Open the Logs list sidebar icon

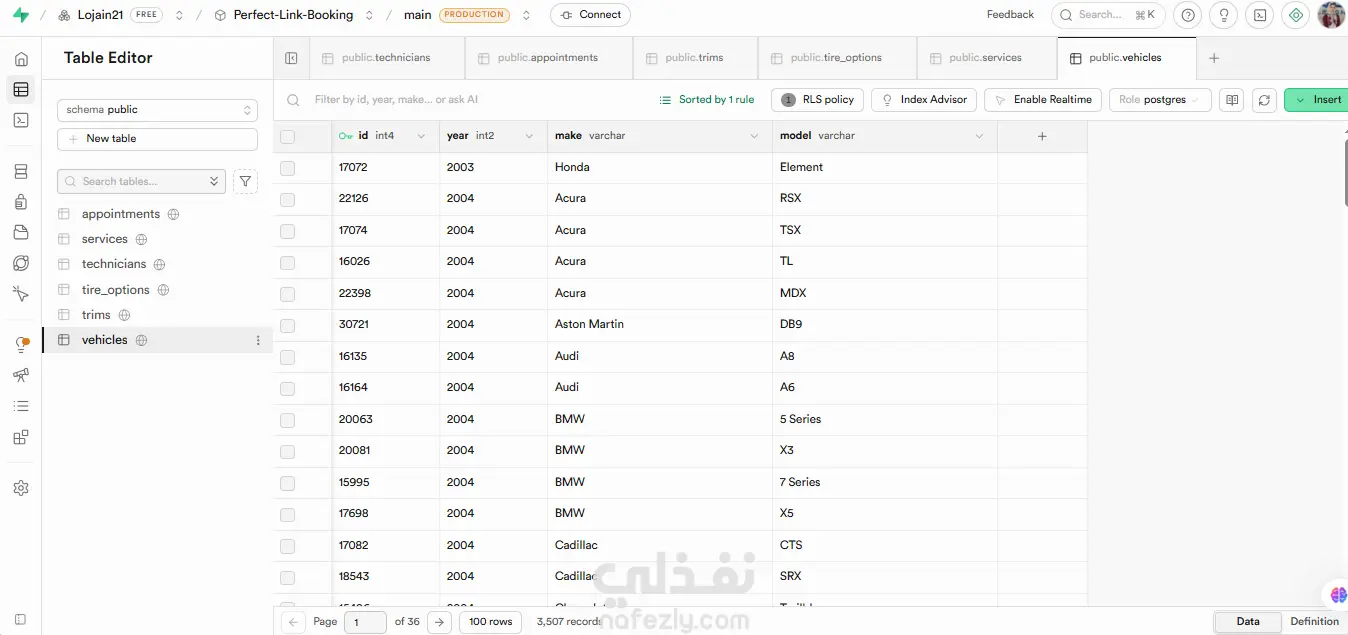[21, 406]
